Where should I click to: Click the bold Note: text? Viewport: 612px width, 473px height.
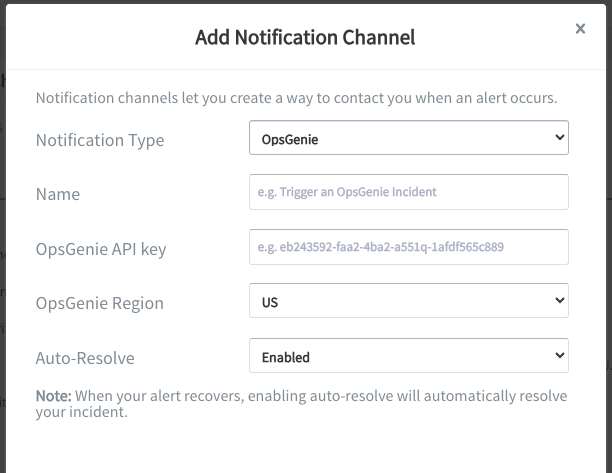pos(53,396)
